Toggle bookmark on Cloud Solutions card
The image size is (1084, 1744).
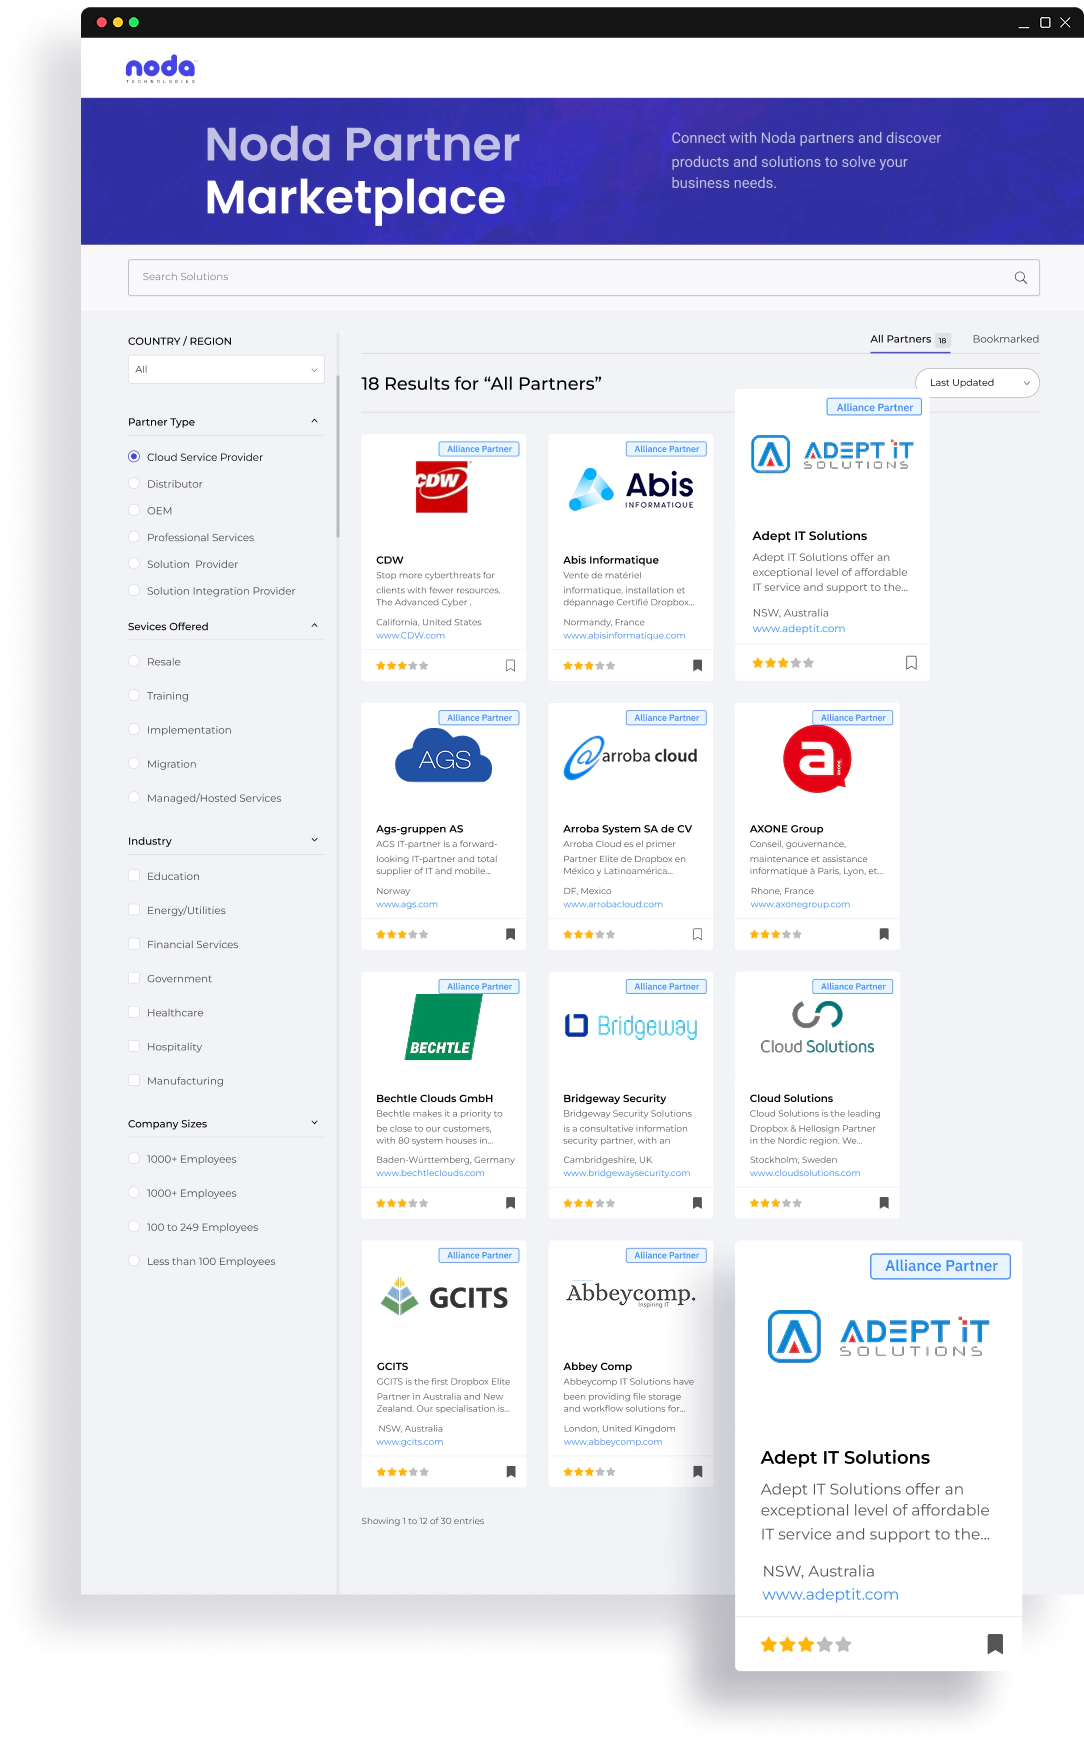[884, 1203]
